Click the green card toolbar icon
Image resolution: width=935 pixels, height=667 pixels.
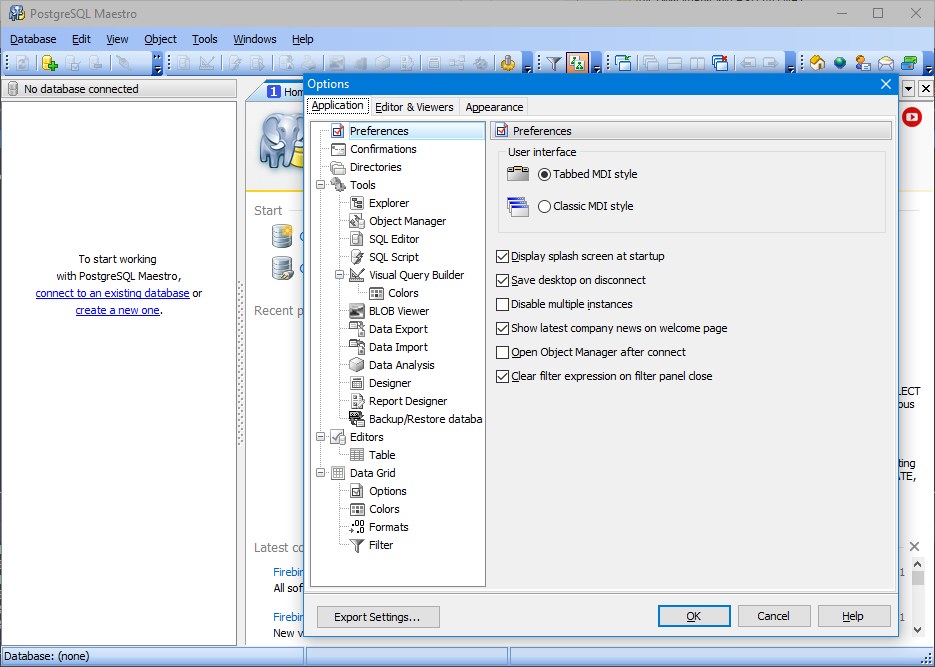(909, 63)
